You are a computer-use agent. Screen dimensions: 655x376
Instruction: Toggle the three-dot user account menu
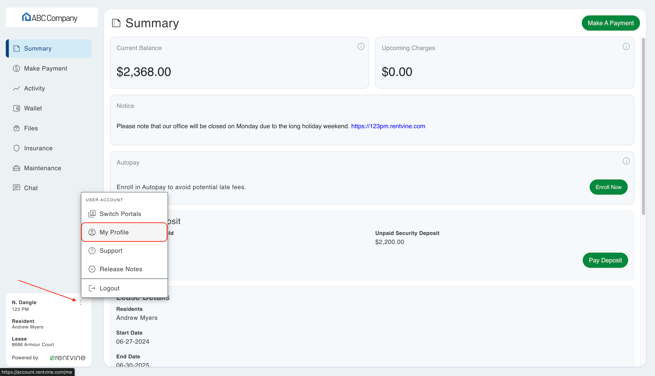pos(81,302)
